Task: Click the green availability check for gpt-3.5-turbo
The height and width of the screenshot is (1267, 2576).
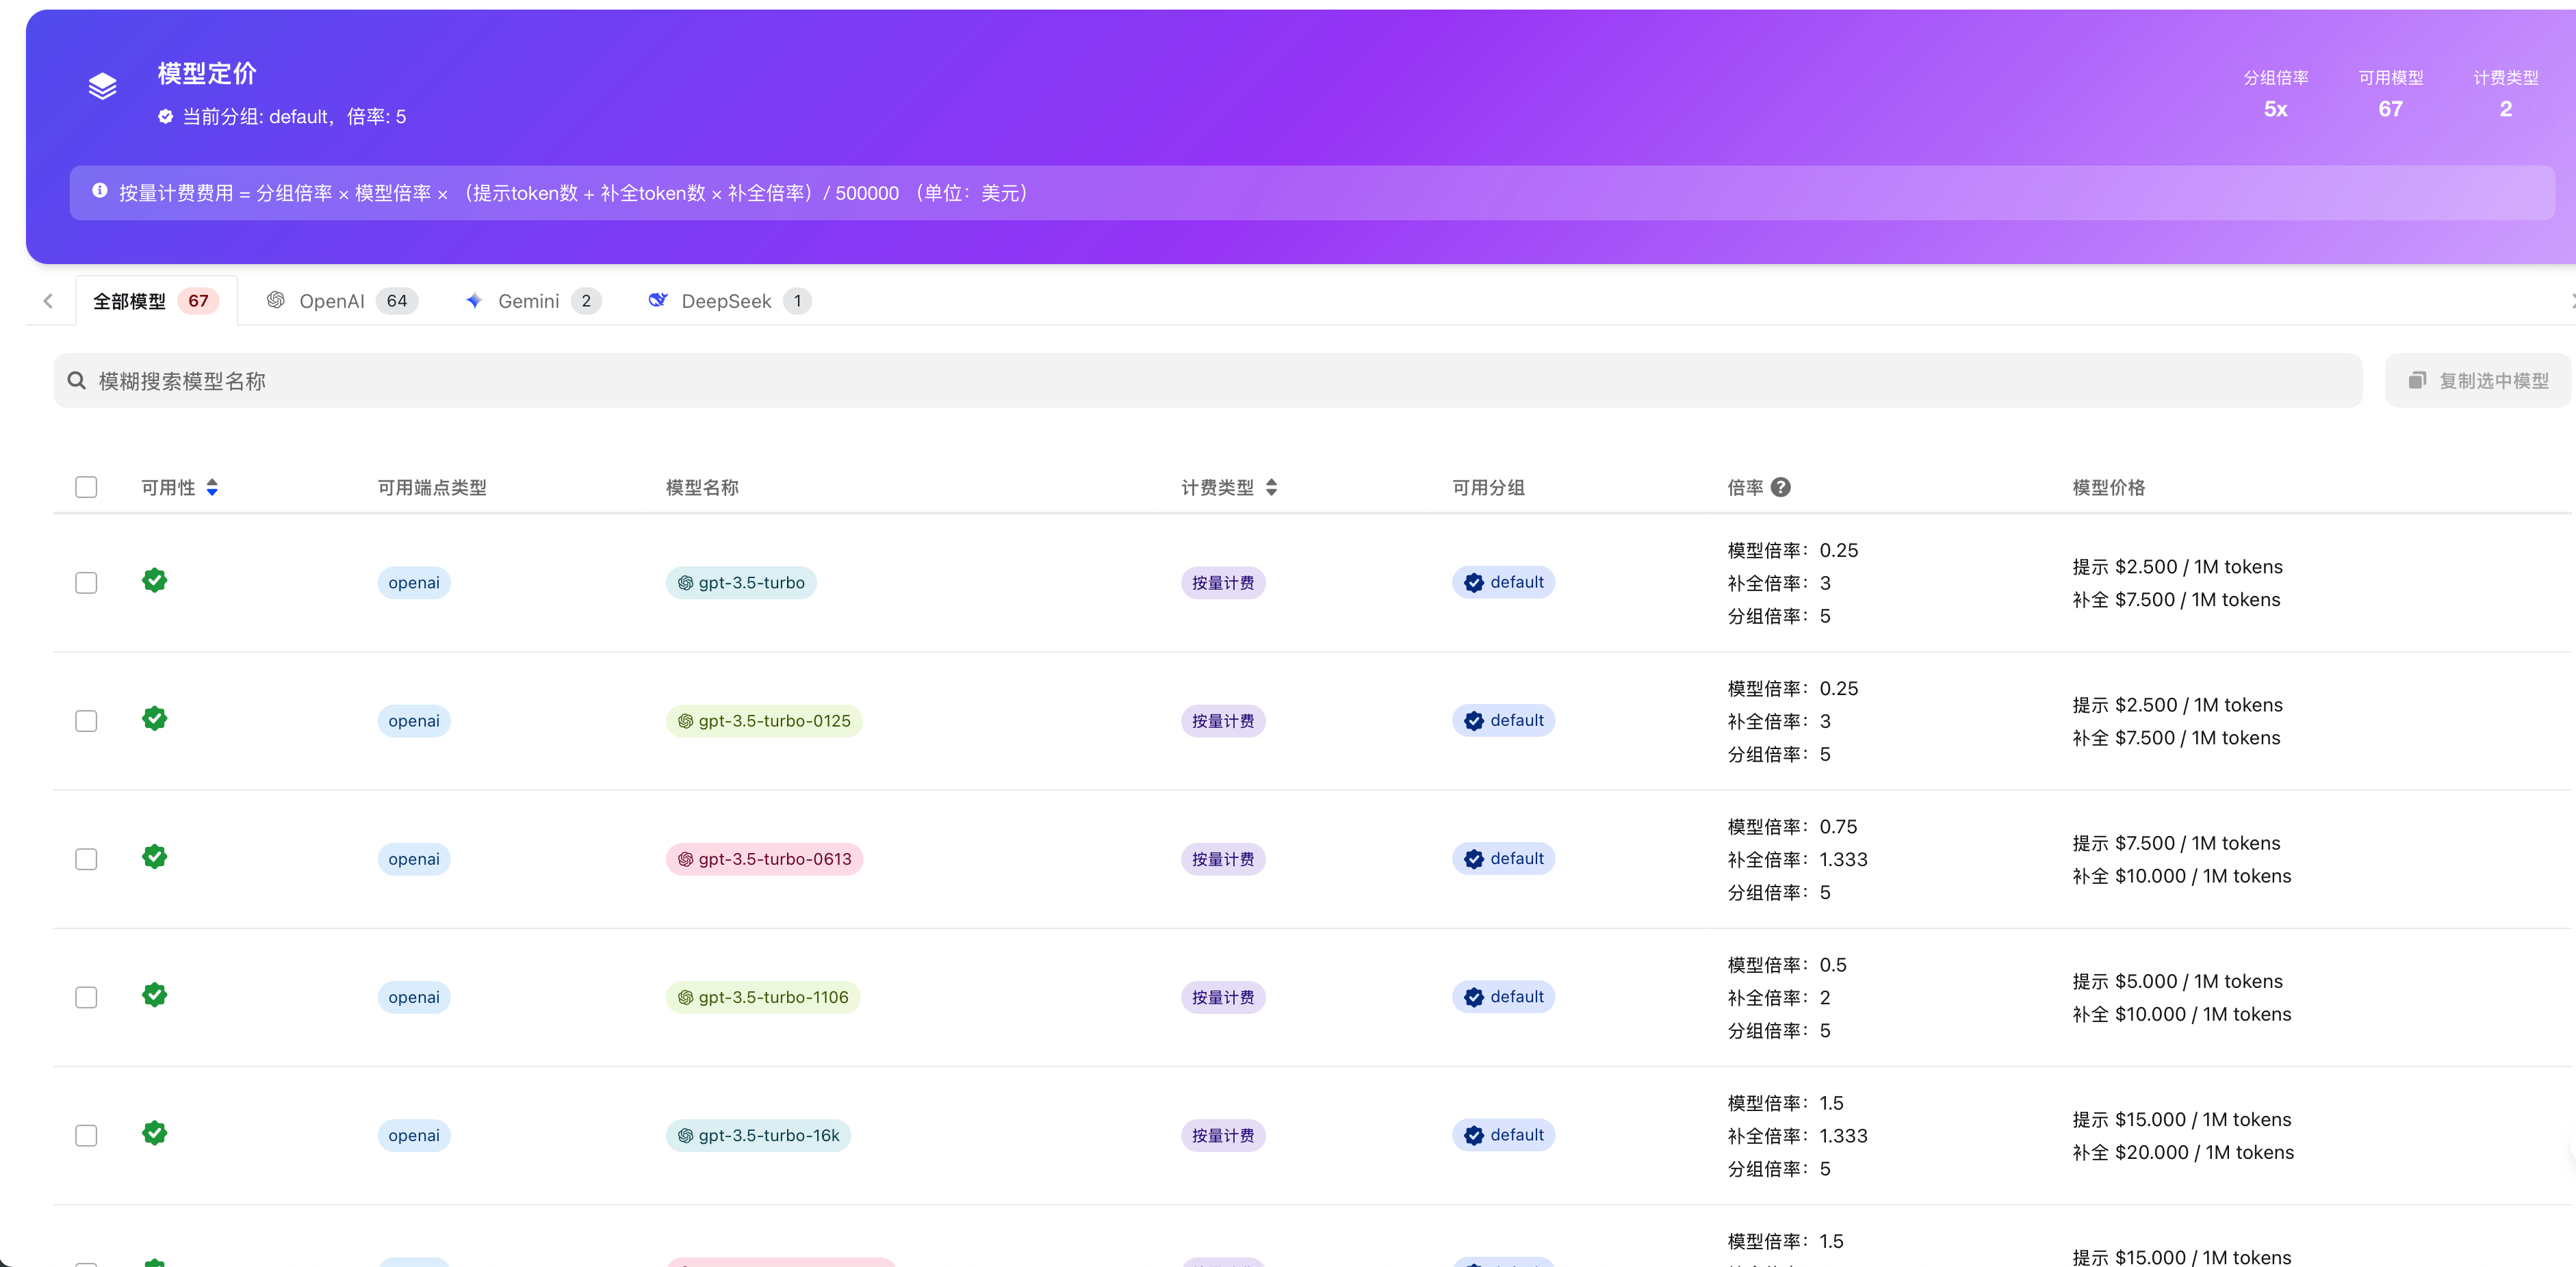Action: [154, 580]
